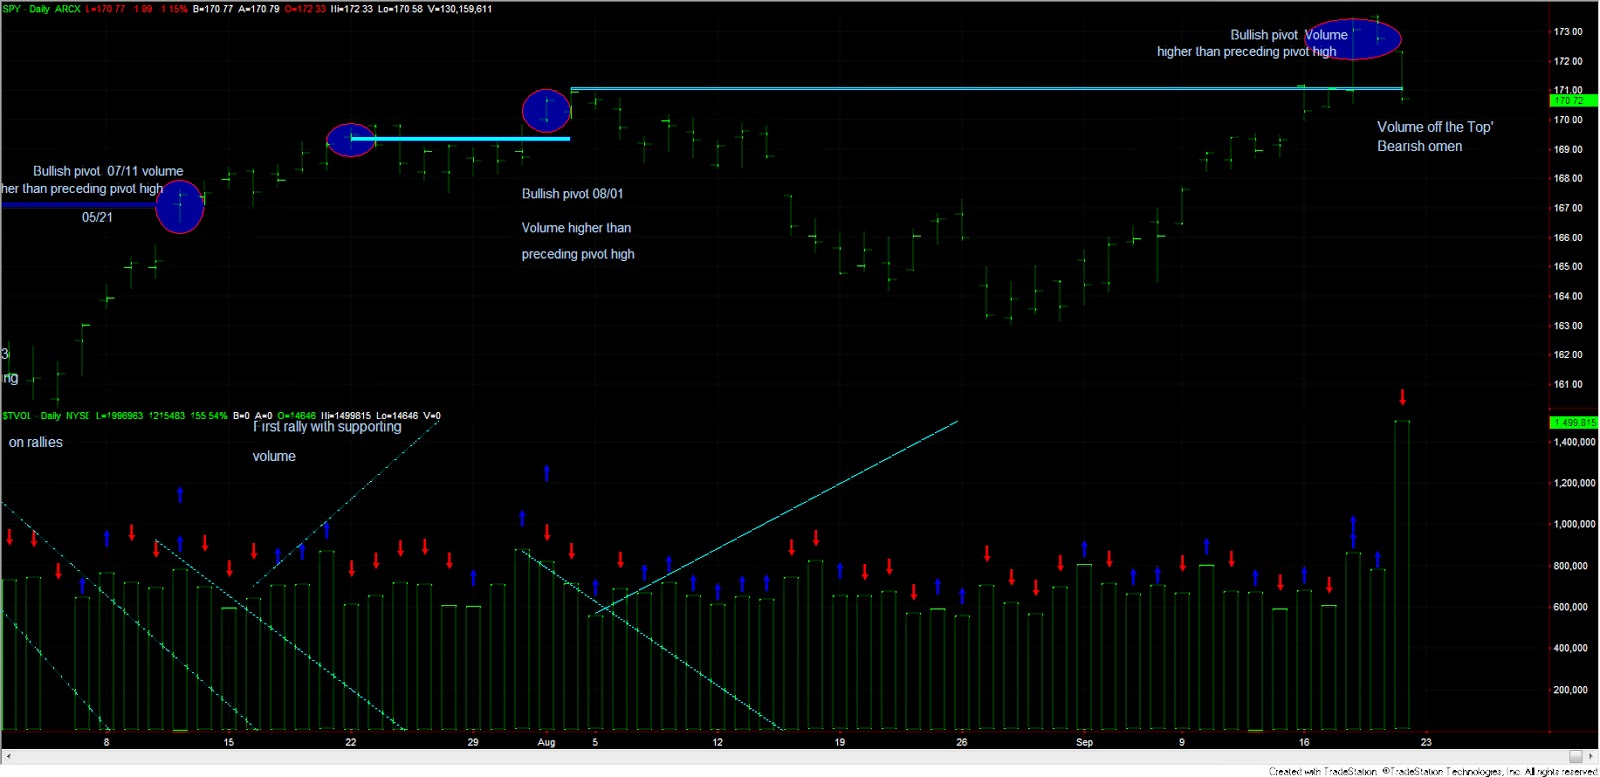This screenshot has height=777, width=1600.
Task: Click the 161.00 price axis label
Action: [1568, 385]
